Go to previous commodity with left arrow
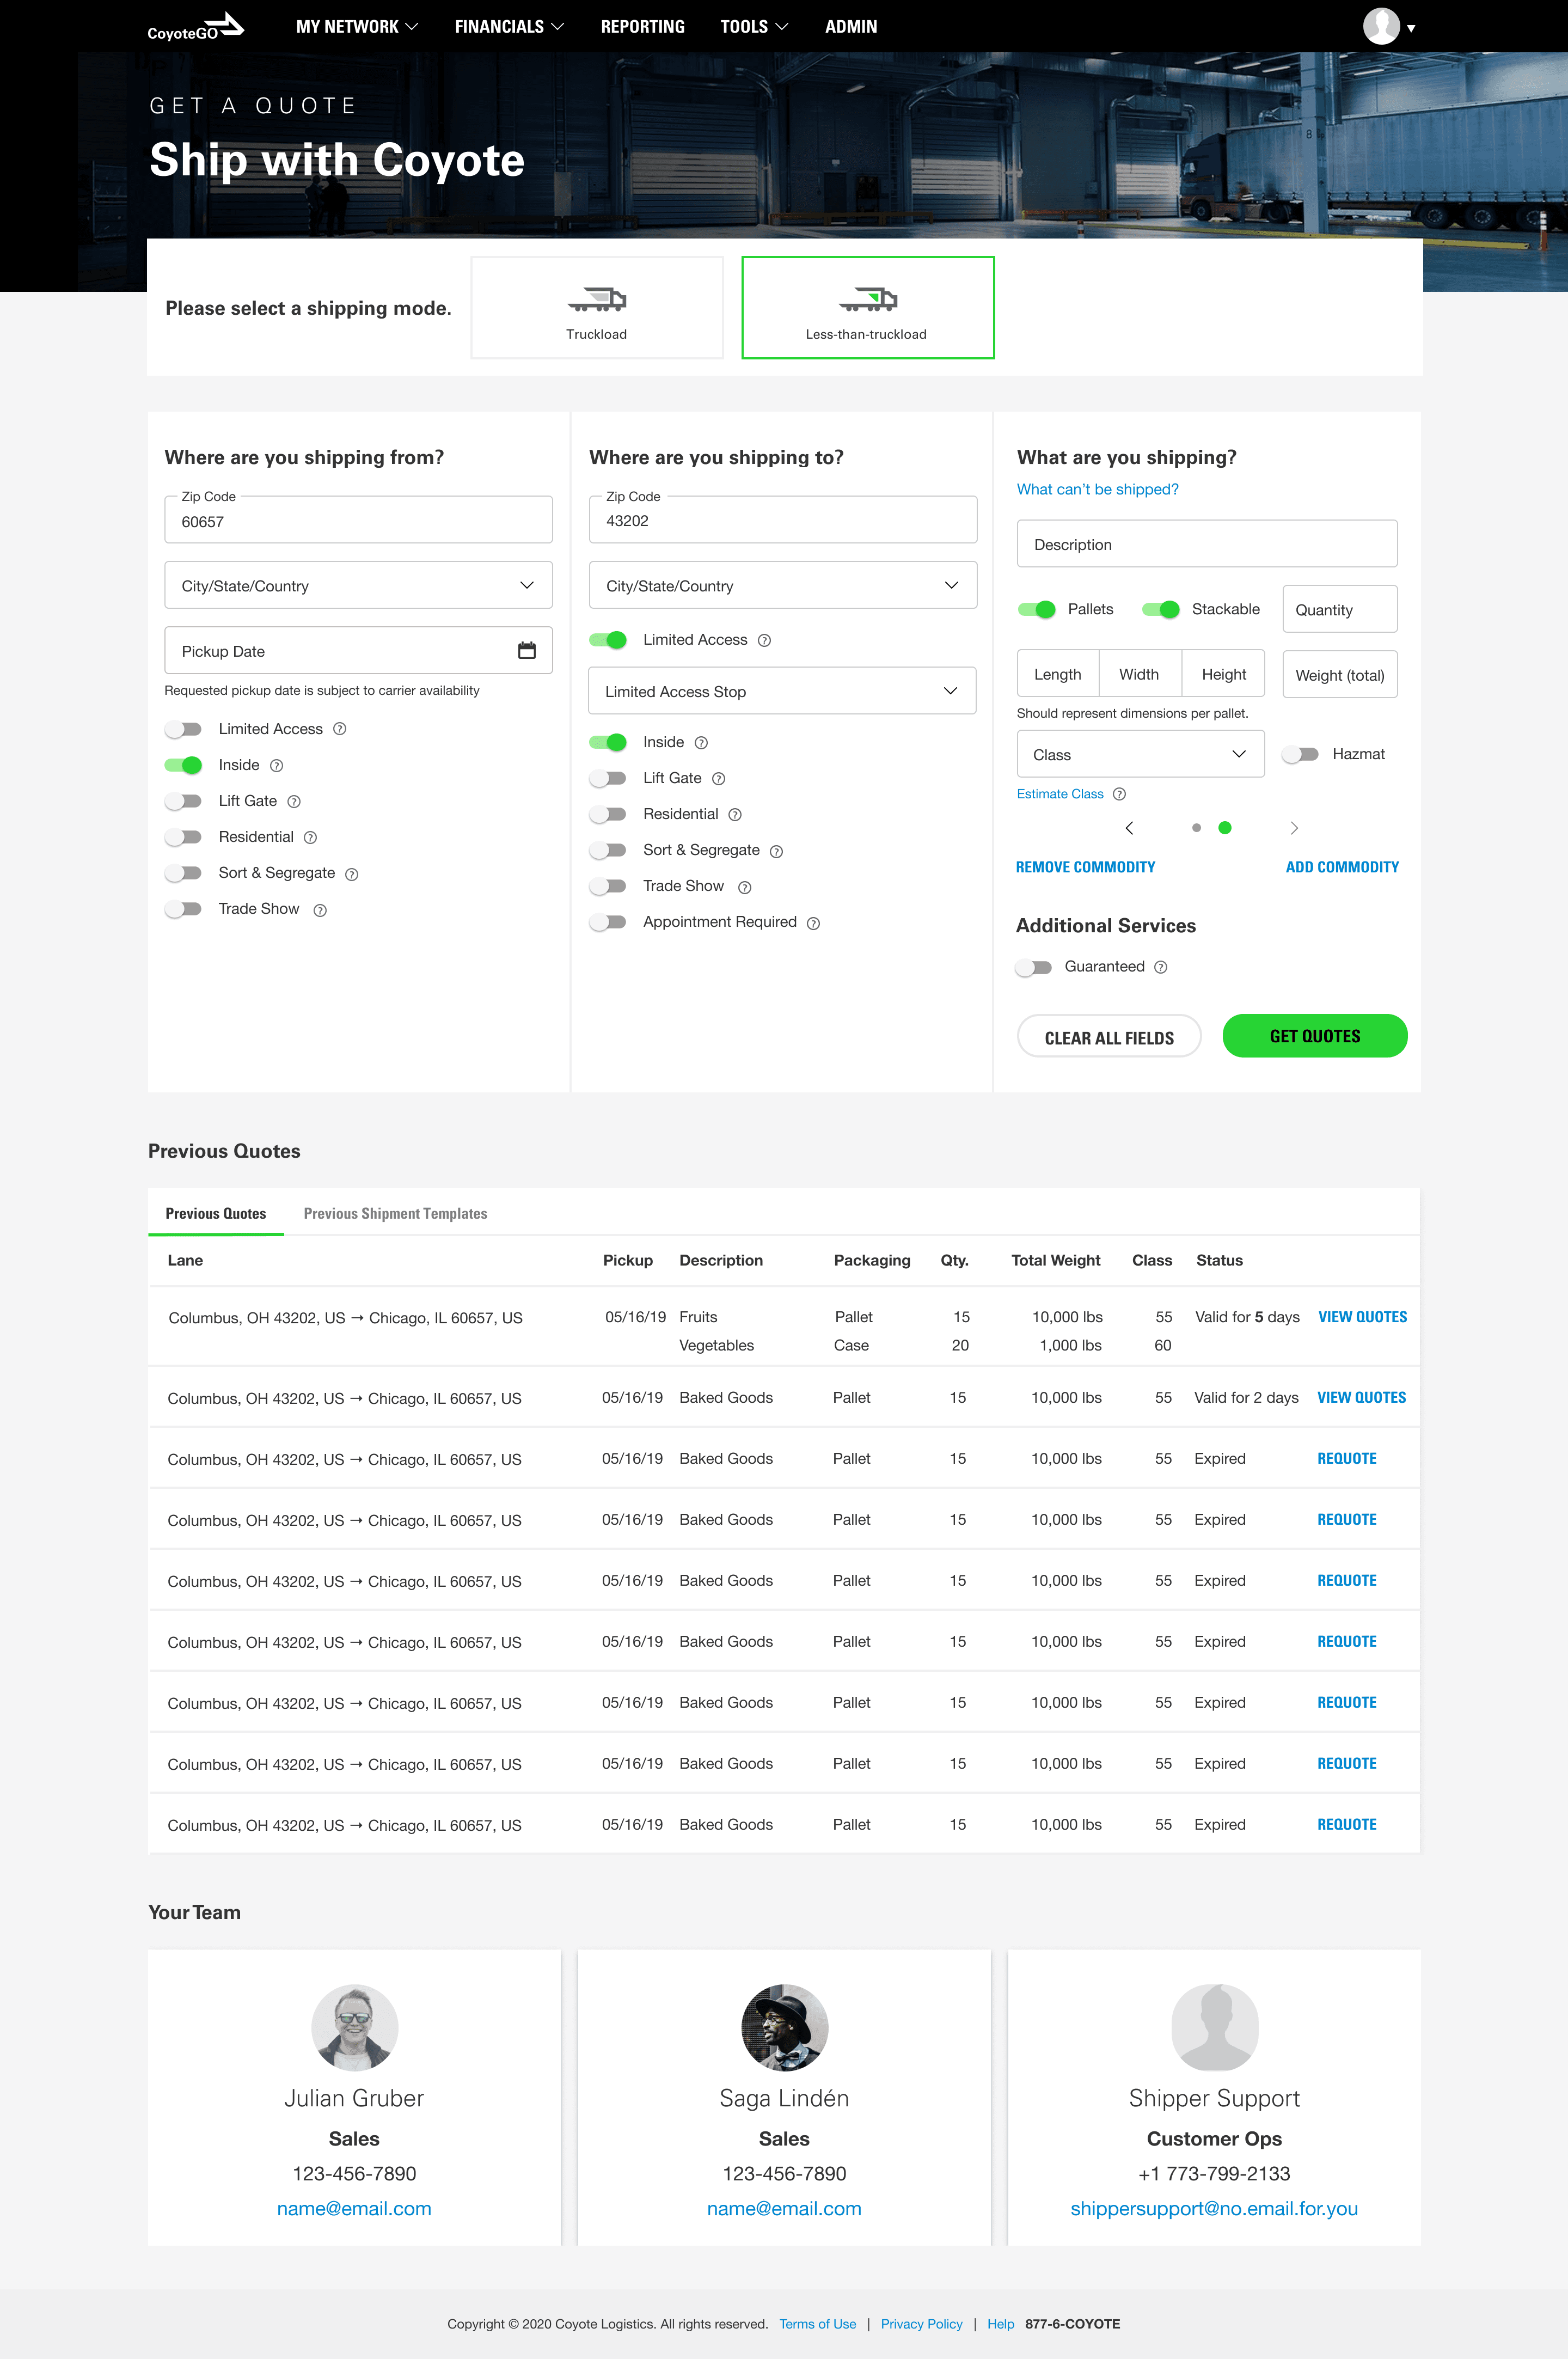1568x2359 pixels. (1129, 828)
